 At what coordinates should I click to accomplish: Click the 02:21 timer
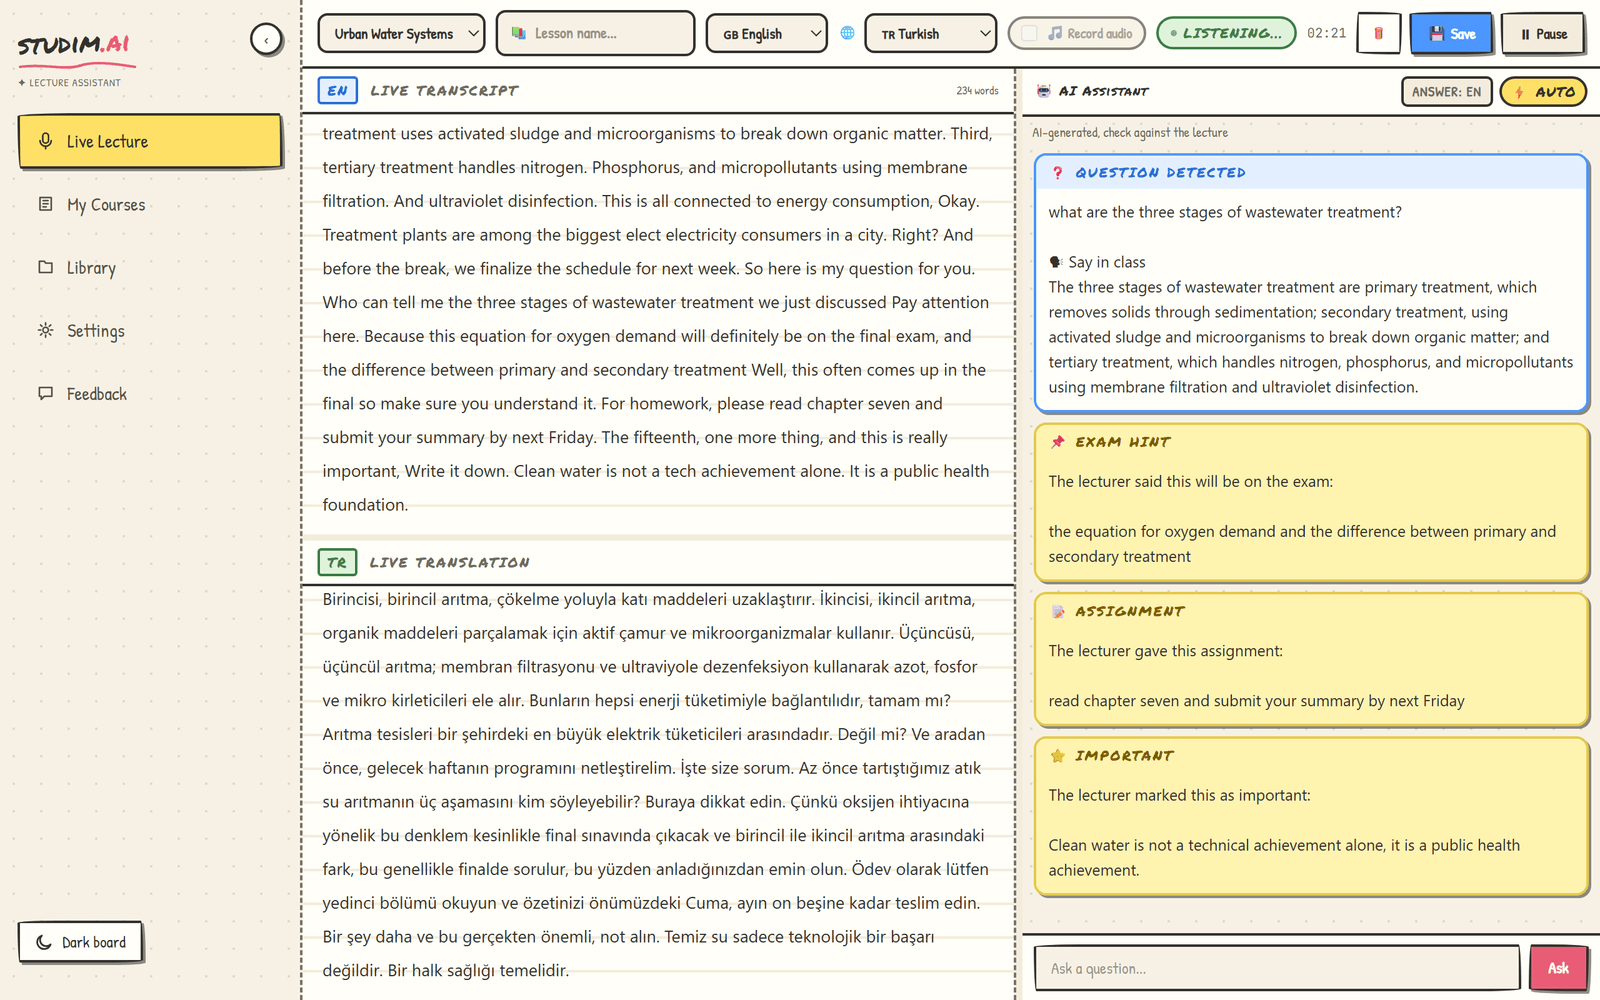1326,33
